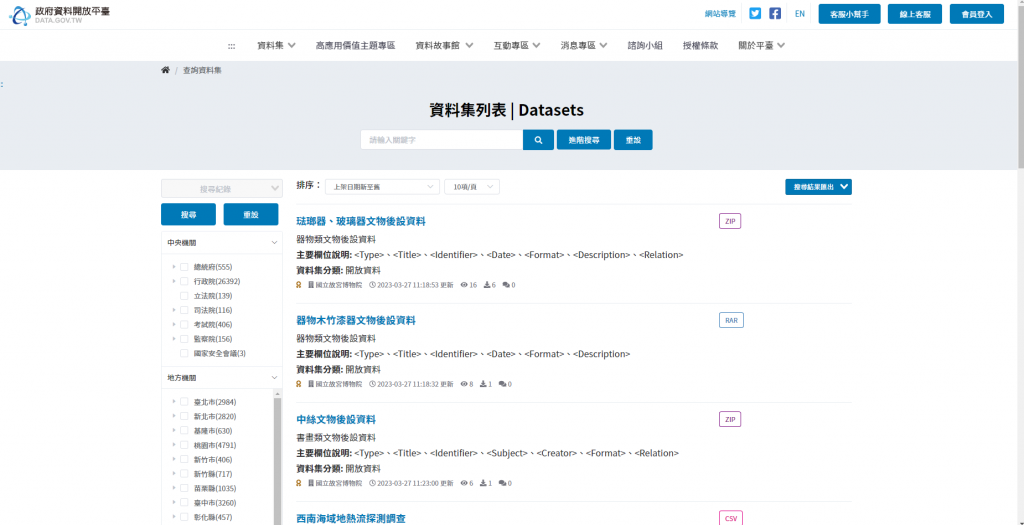Click the view count eye icon showing 8

tap(464, 384)
